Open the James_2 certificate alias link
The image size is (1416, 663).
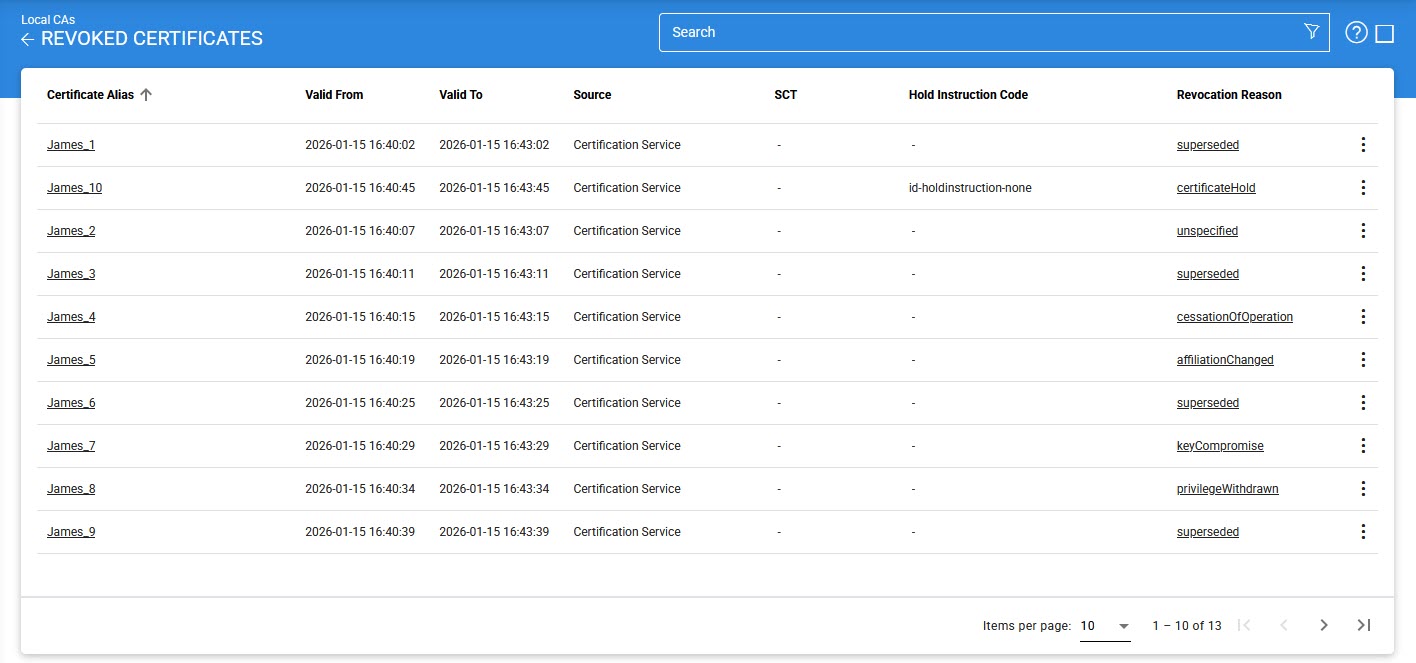coord(71,231)
